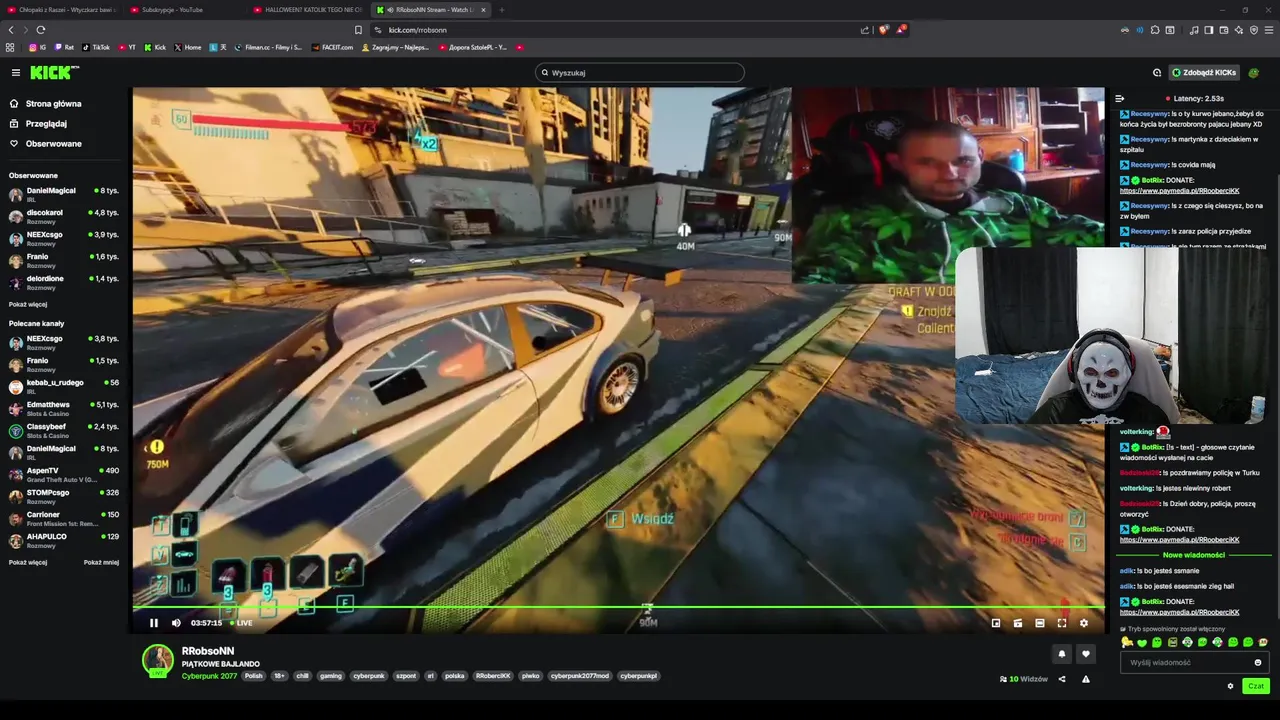This screenshot has width=1280, height=720.
Task: Click the green stream progress bar
Action: point(618,607)
